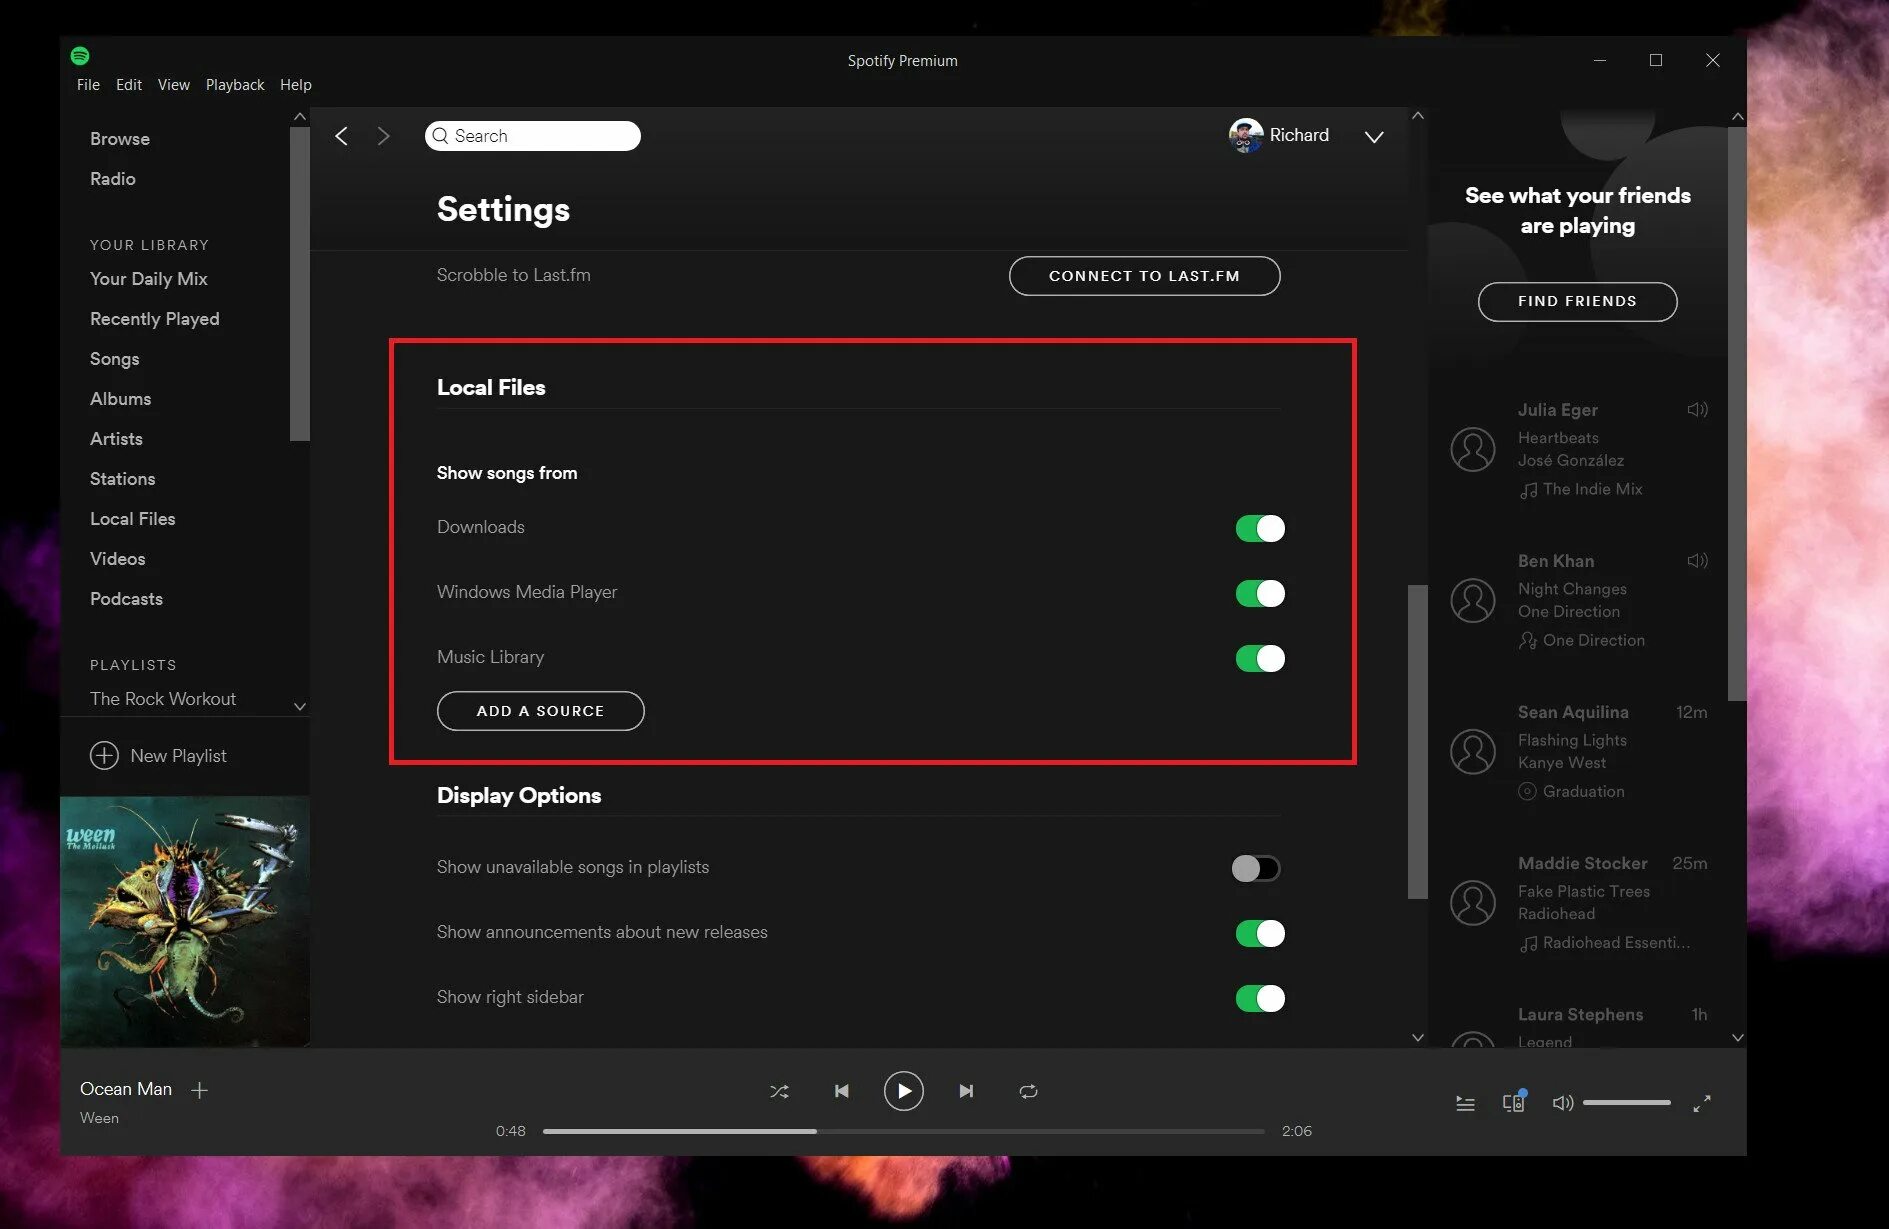Click the note icon by Radiohead Essentials
Viewport: 1889px width, 1229px height.
1528,943
